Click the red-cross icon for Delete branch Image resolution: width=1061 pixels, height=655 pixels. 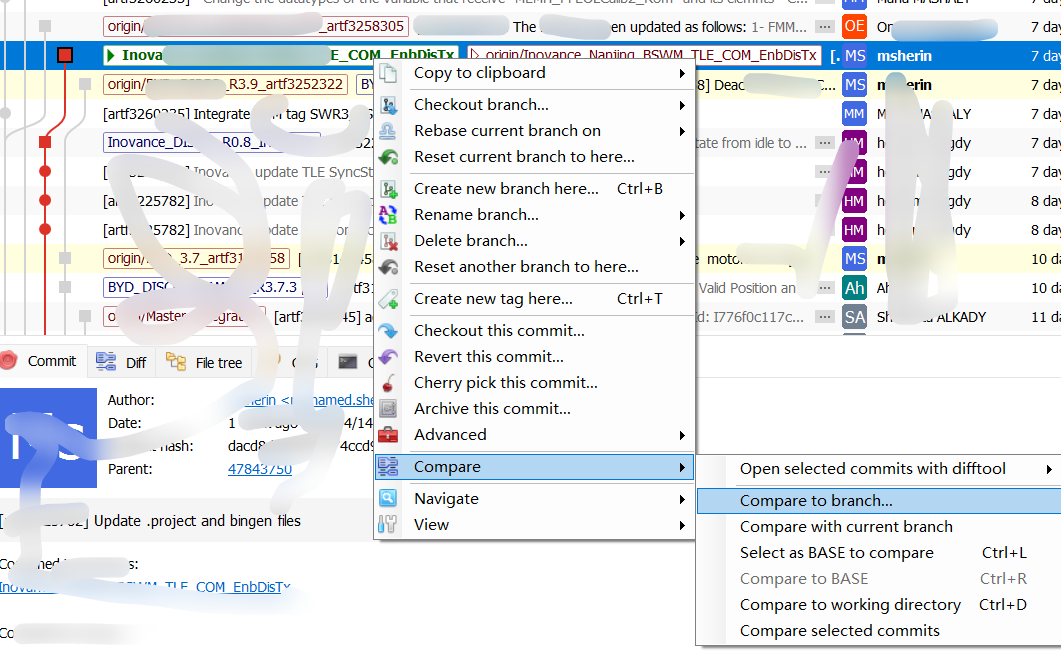388,240
